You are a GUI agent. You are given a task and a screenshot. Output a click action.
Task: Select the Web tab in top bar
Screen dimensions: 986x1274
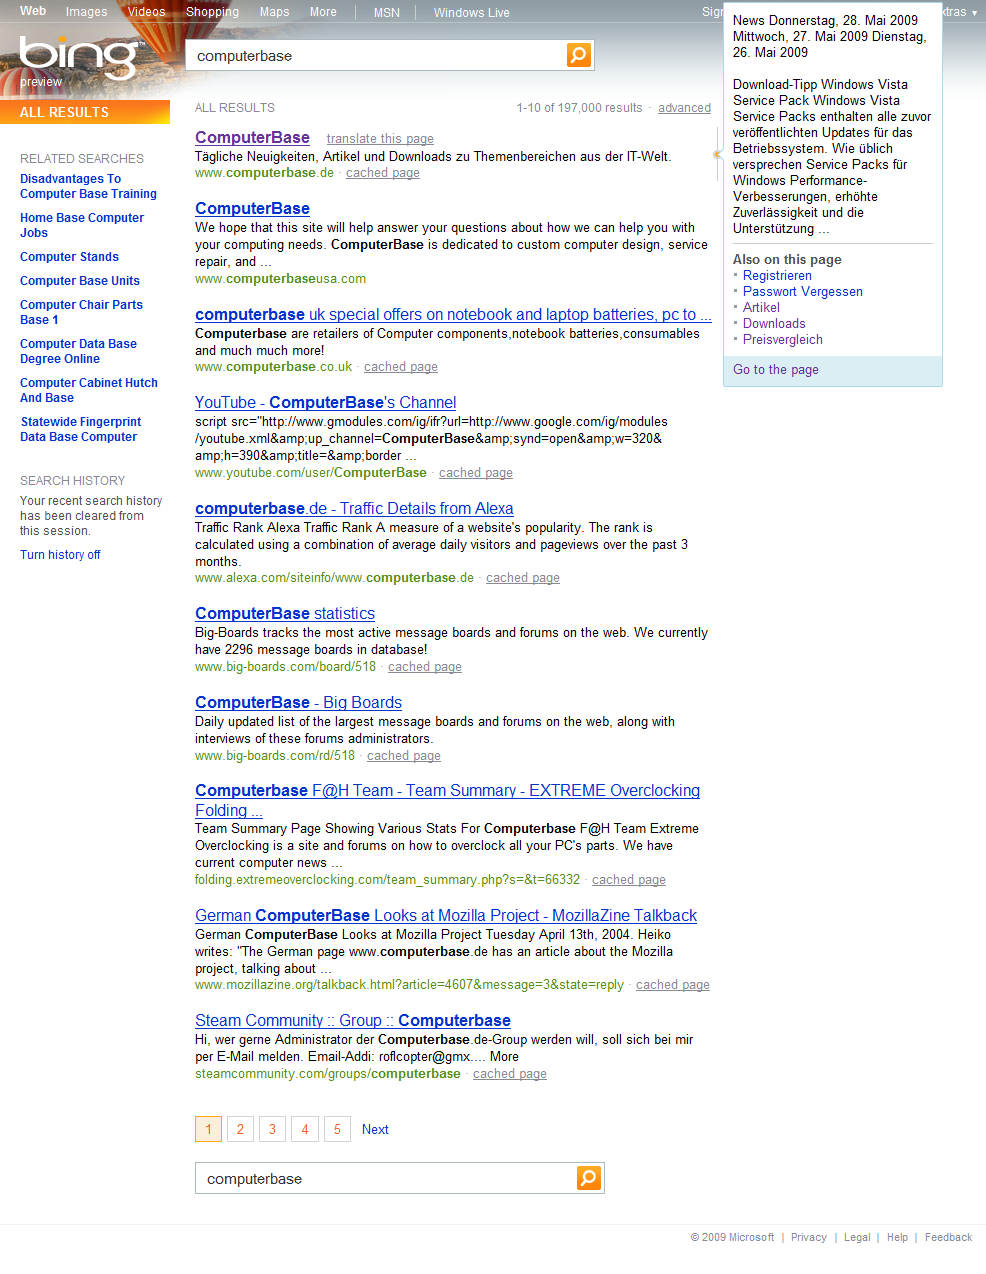coord(33,11)
